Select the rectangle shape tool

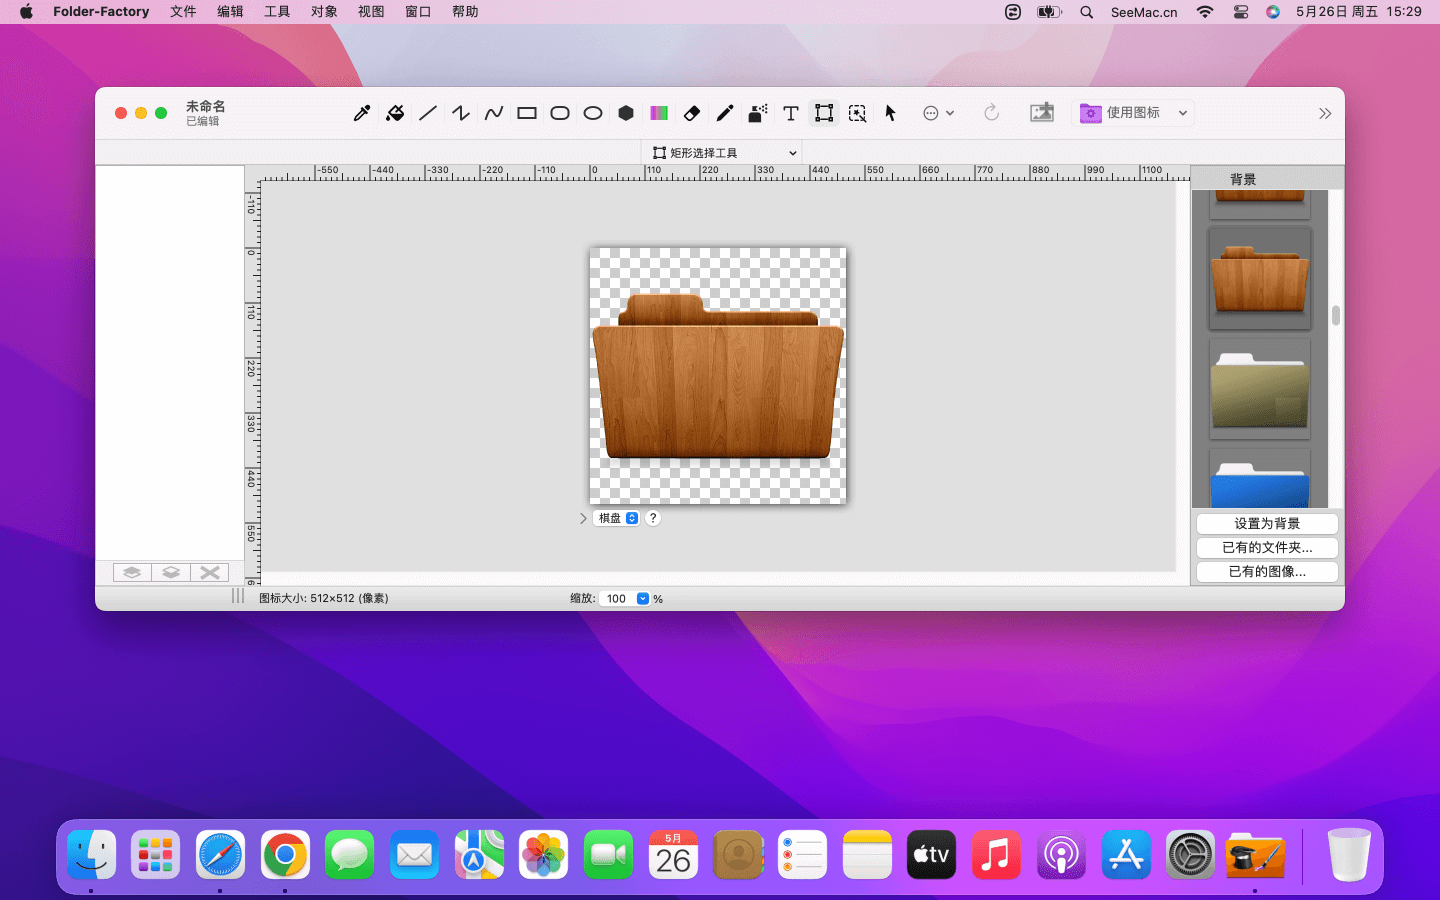pos(527,113)
